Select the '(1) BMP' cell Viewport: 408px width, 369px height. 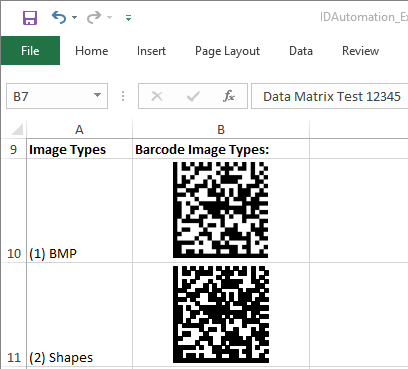pyautogui.click(x=79, y=211)
